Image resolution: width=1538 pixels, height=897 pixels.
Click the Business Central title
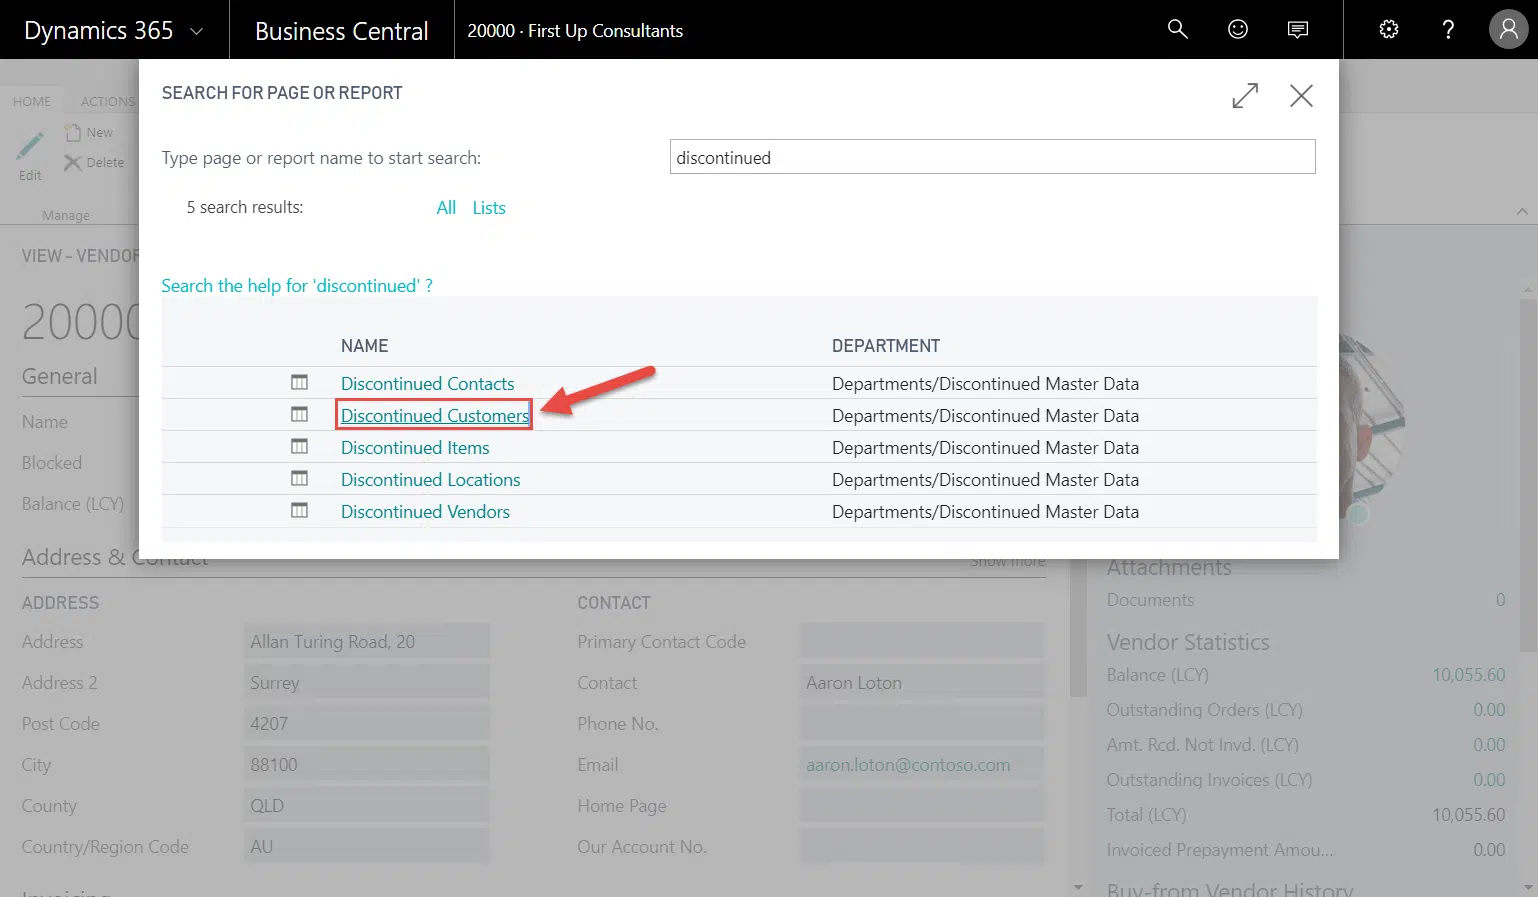click(341, 31)
